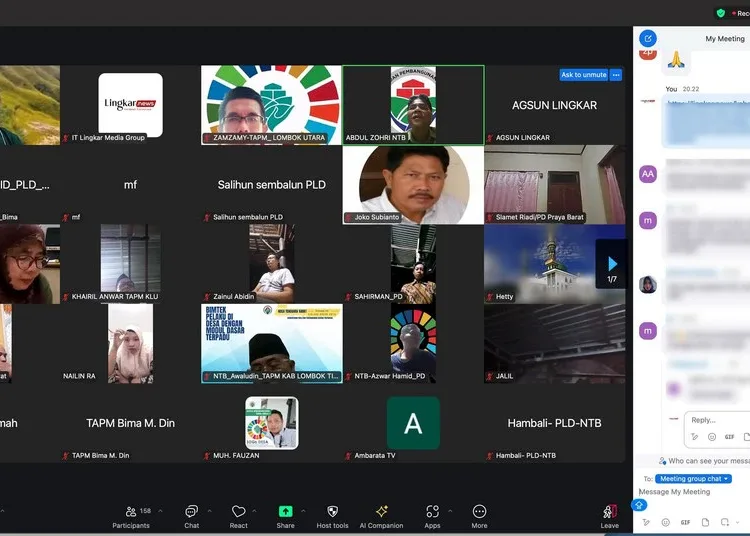Expand the Participants options chevron
This screenshot has width=750, height=536.
pos(160,511)
